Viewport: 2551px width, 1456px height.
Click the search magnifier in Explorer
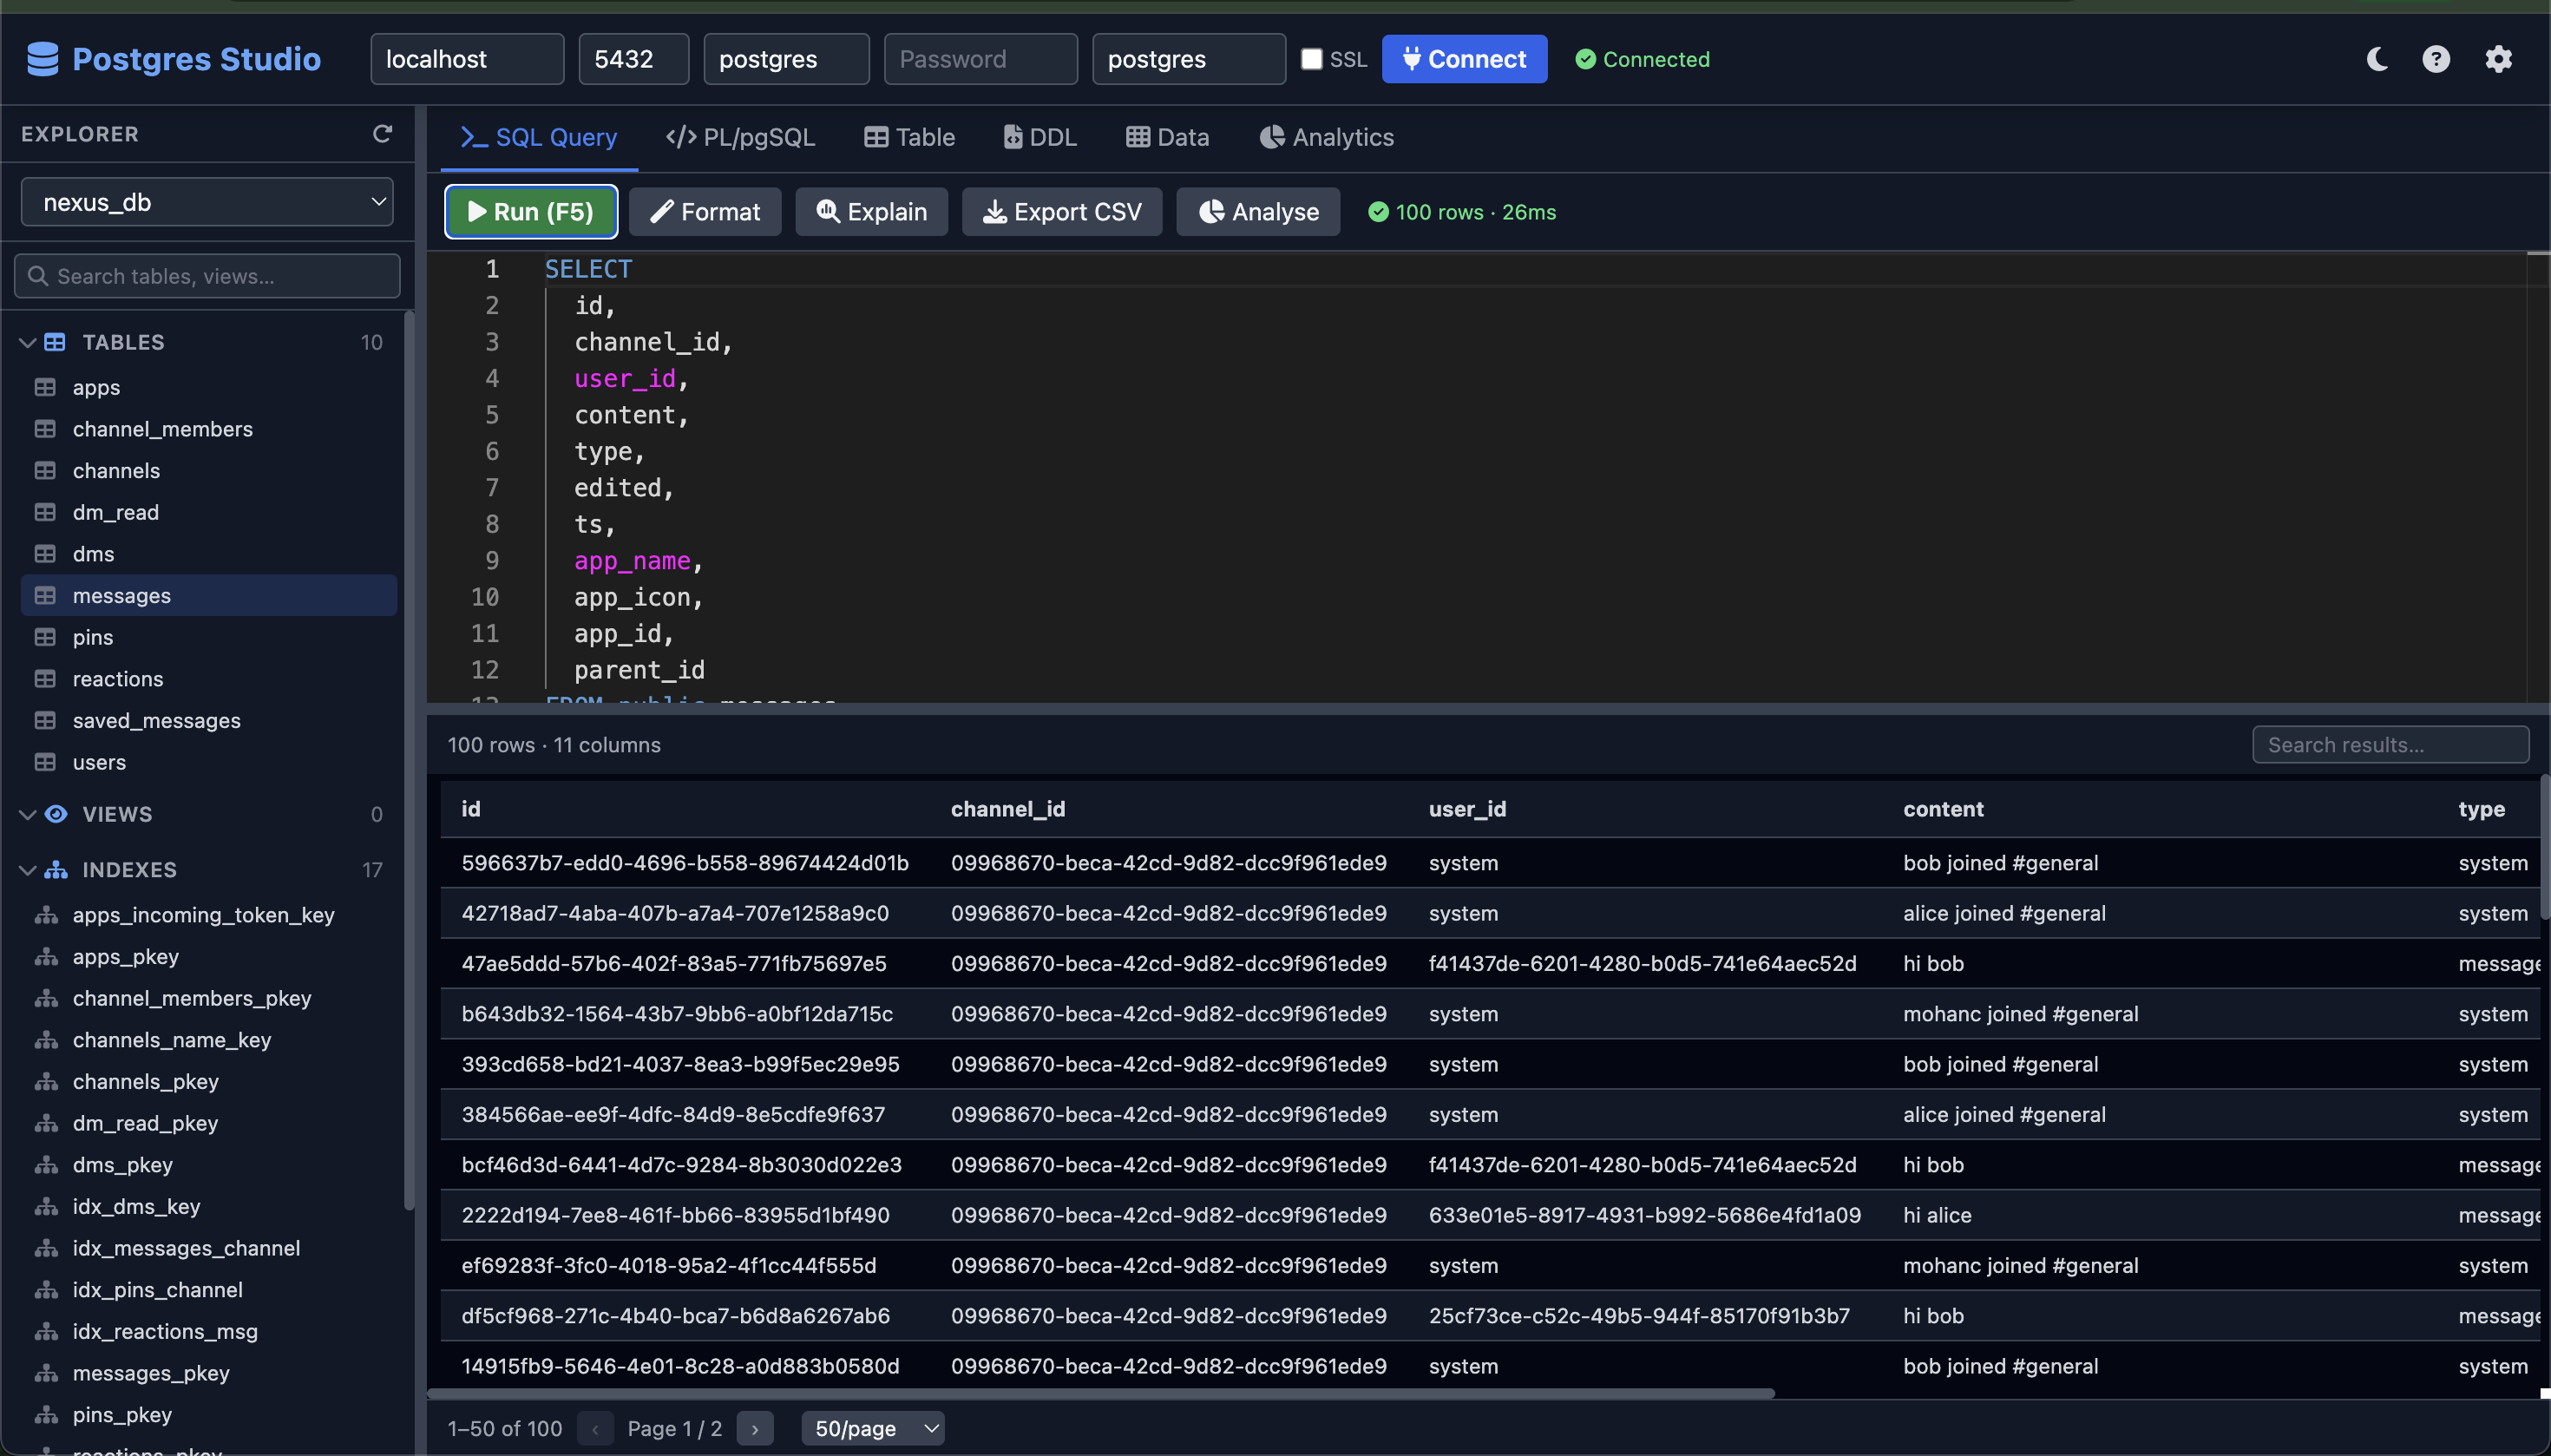[x=38, y=276]
